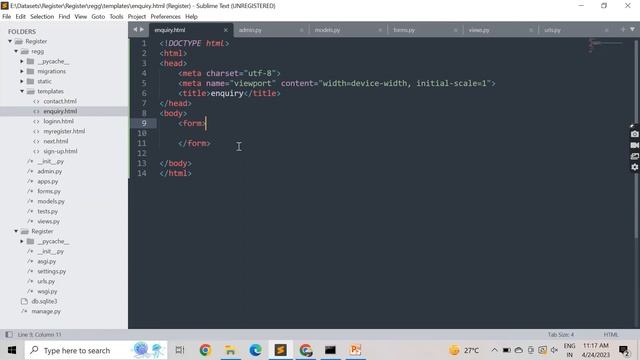The image size is (640, 360).
Task: Toggle the sidebar icon in status bar
Action: click(9, 335)
